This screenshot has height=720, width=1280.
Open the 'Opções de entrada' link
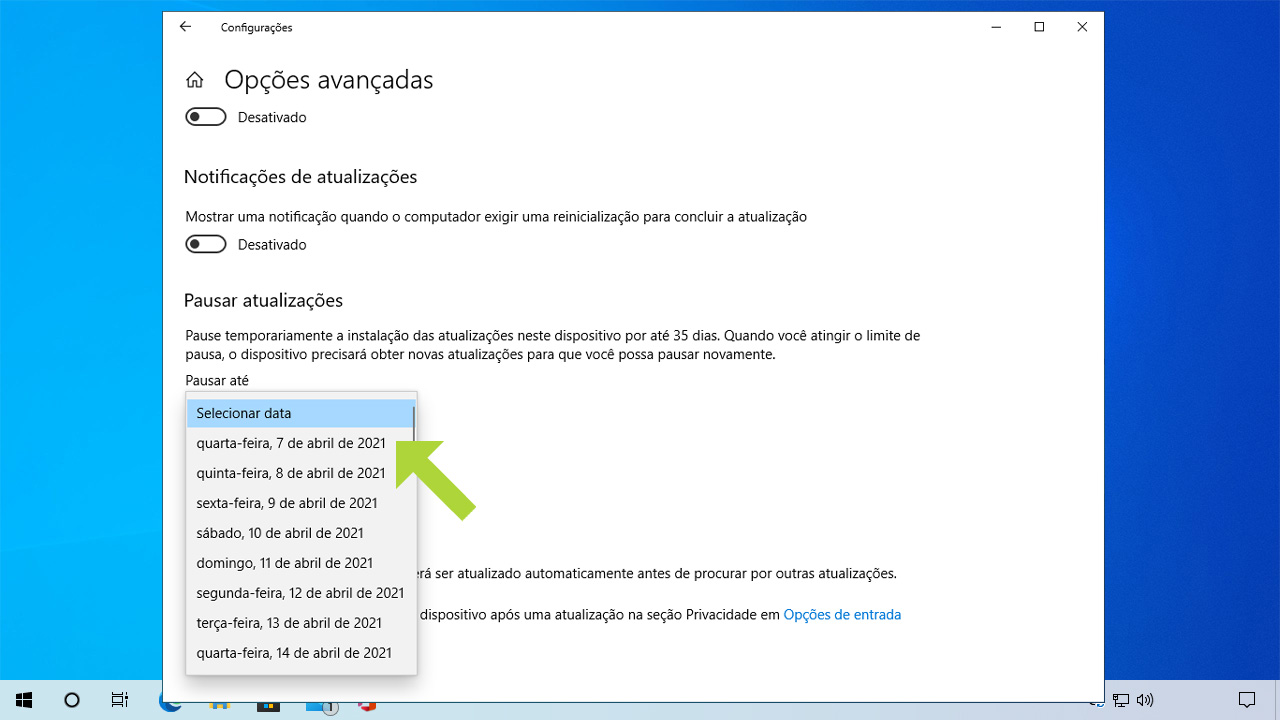842,615
